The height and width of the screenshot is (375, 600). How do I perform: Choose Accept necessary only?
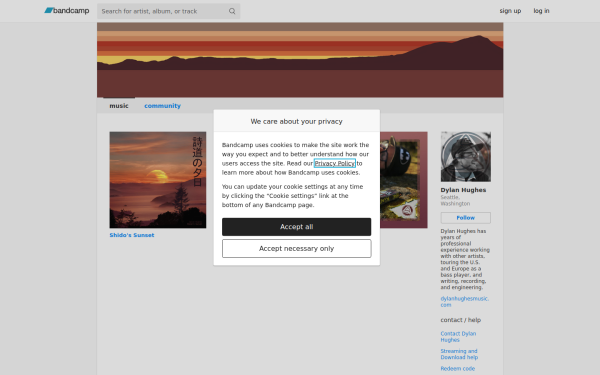pos(297,248)
